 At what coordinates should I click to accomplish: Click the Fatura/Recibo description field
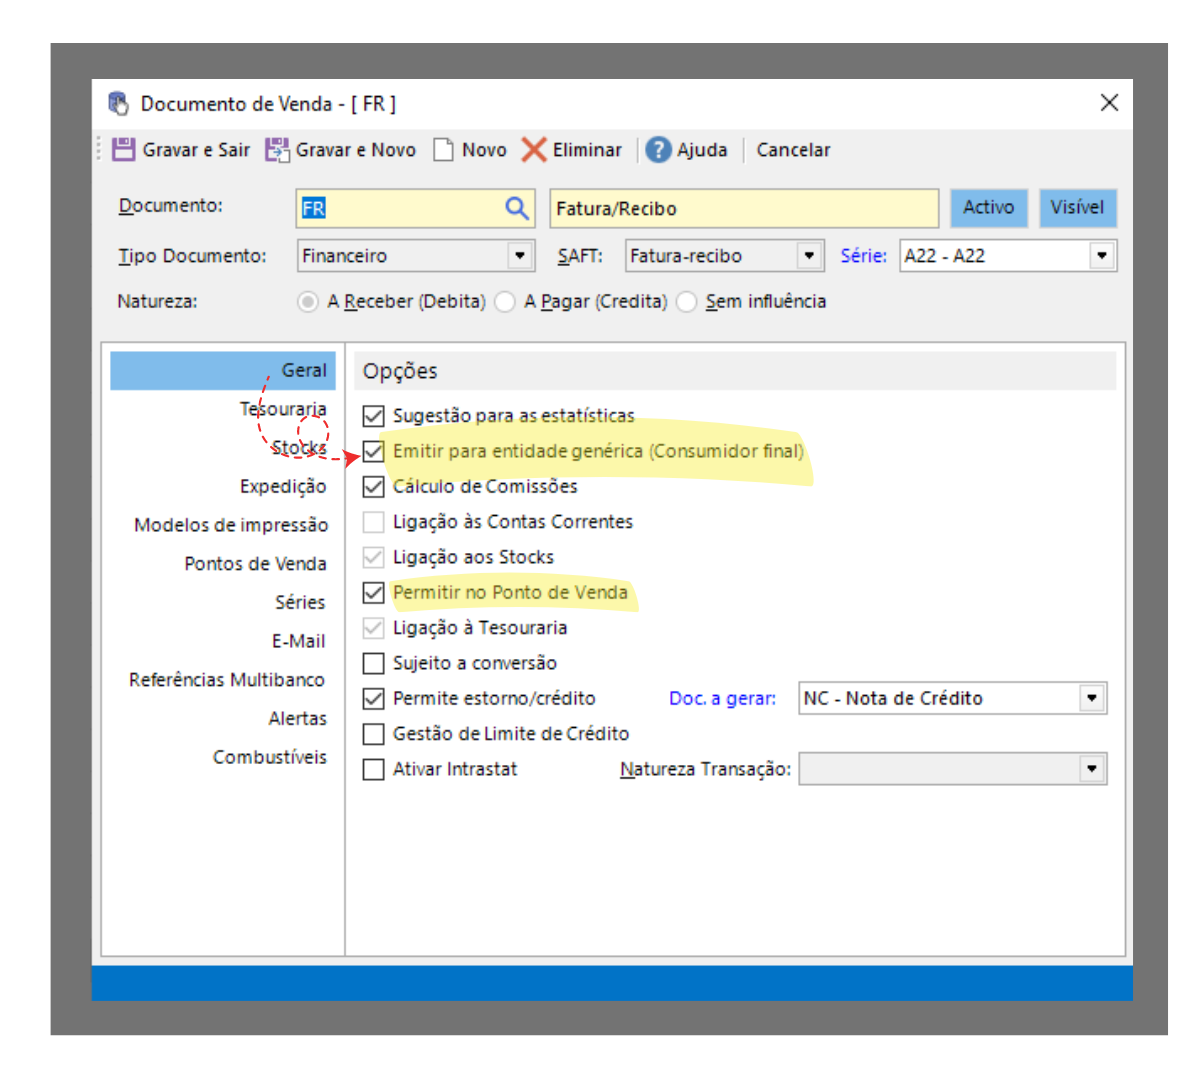coord(743,209)
